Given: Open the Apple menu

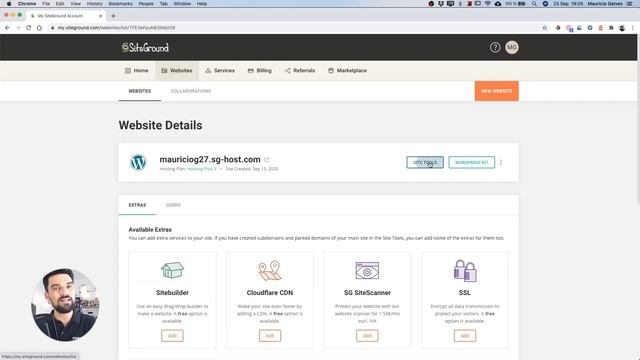Looking at the screenshot, I should (x=9, y=4).
